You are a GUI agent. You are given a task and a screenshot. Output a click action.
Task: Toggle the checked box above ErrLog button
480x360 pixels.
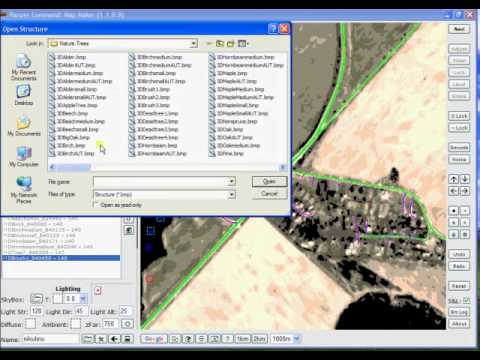466,300
